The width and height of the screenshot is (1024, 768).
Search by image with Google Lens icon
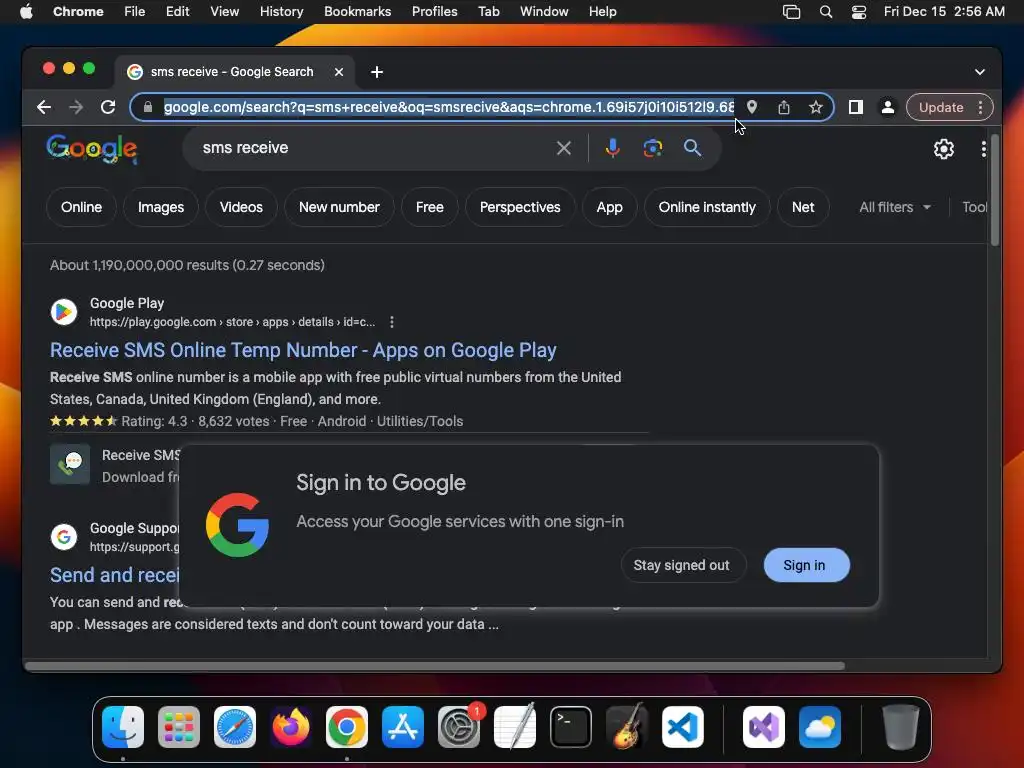(x=652, y=148)
